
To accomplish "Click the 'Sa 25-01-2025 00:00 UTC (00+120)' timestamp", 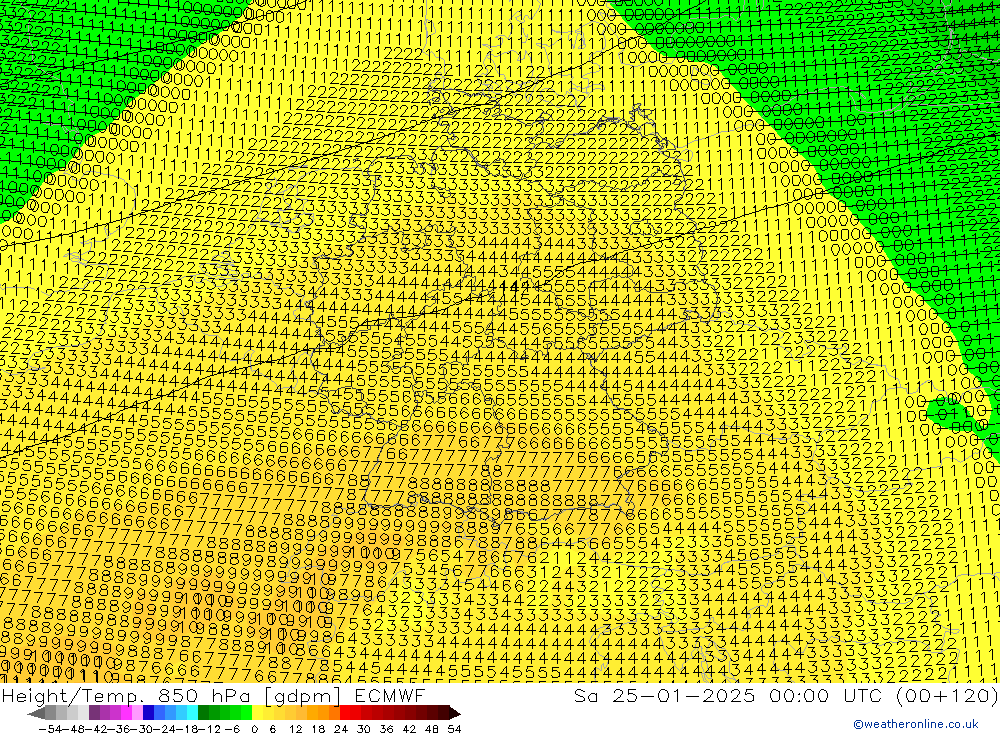I will pos(786,695).
